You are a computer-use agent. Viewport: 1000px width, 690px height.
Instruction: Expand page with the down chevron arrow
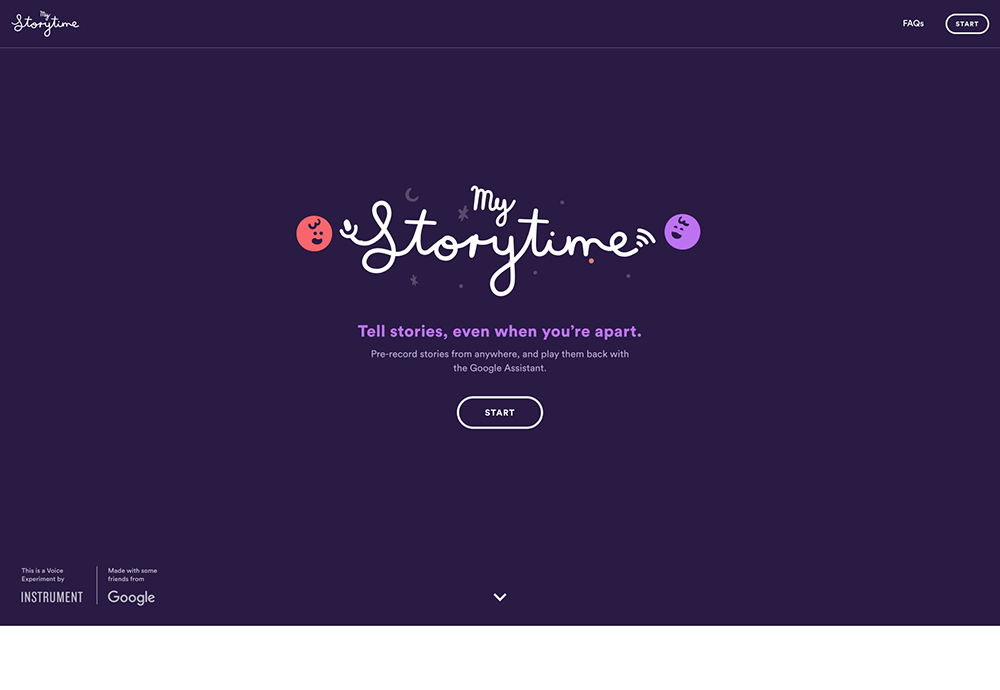[x=500, y=598]
